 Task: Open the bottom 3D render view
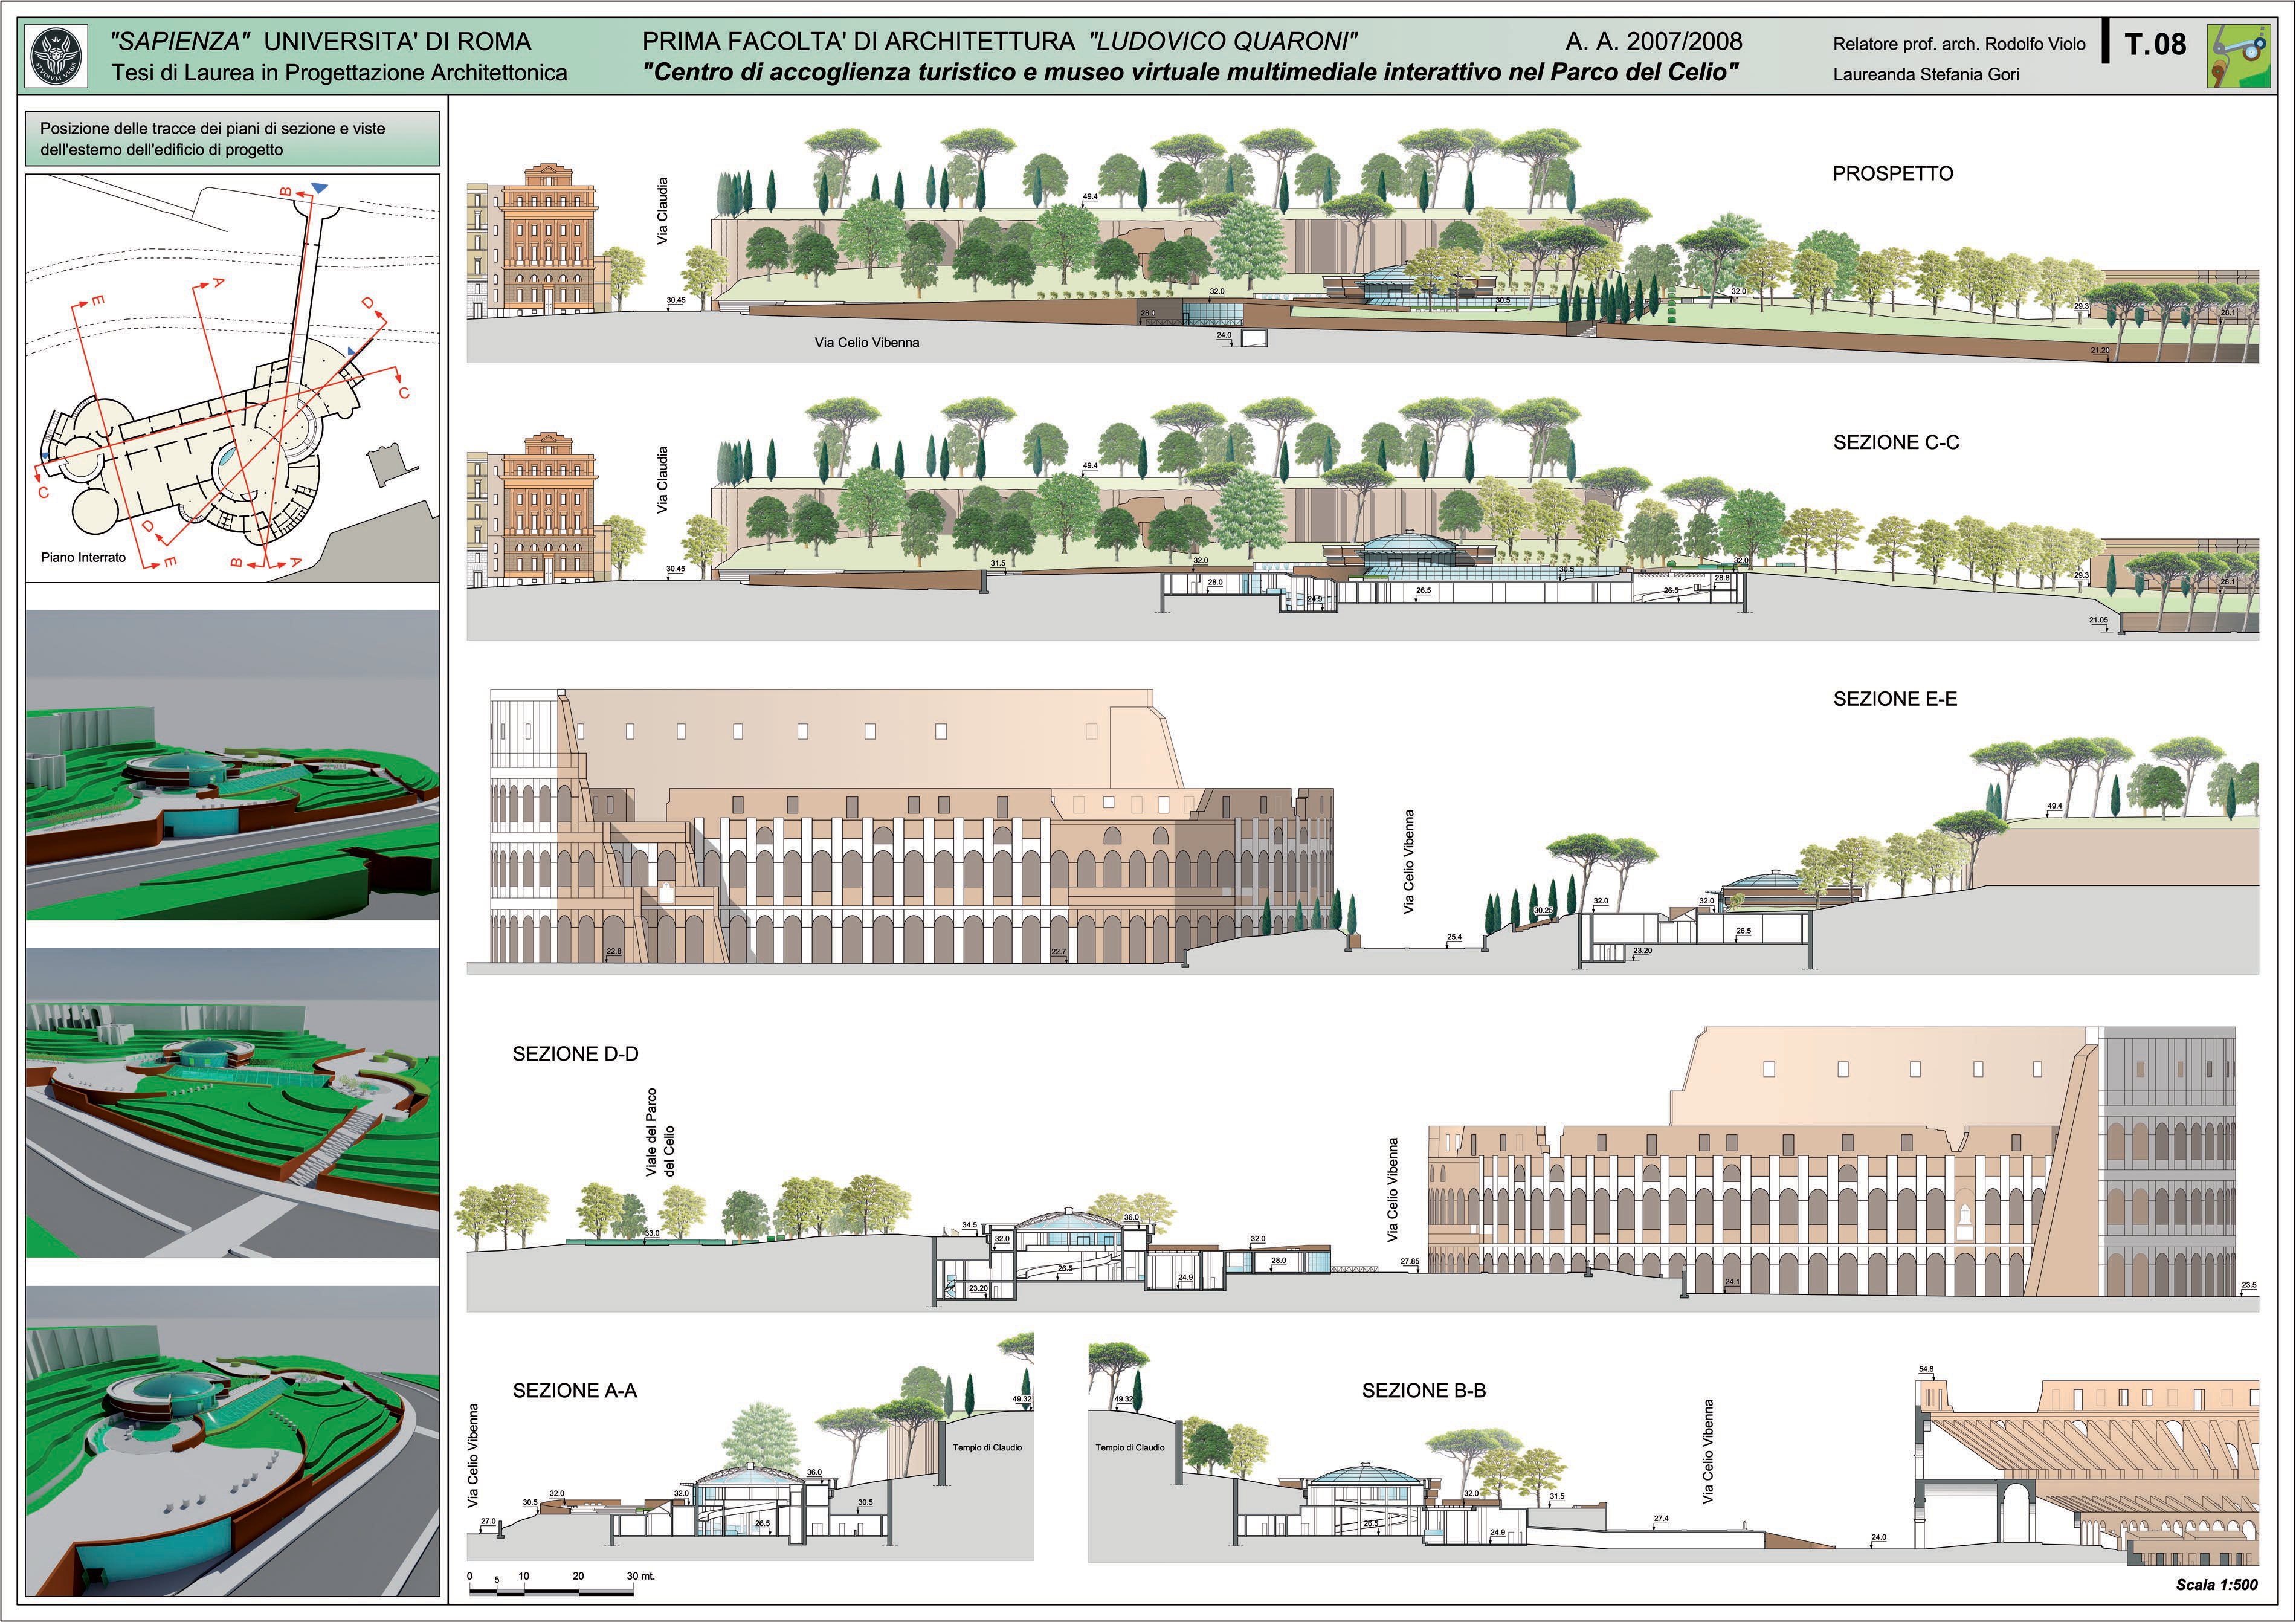coord(232,1440)
